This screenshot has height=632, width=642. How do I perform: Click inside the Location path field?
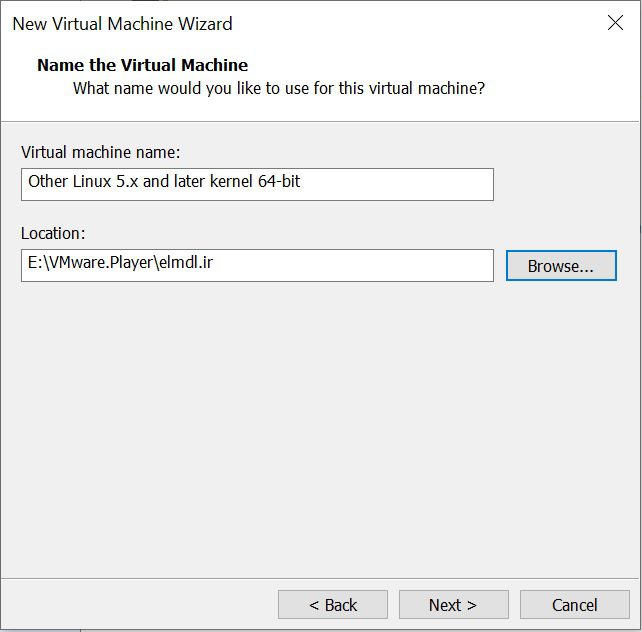256,265
